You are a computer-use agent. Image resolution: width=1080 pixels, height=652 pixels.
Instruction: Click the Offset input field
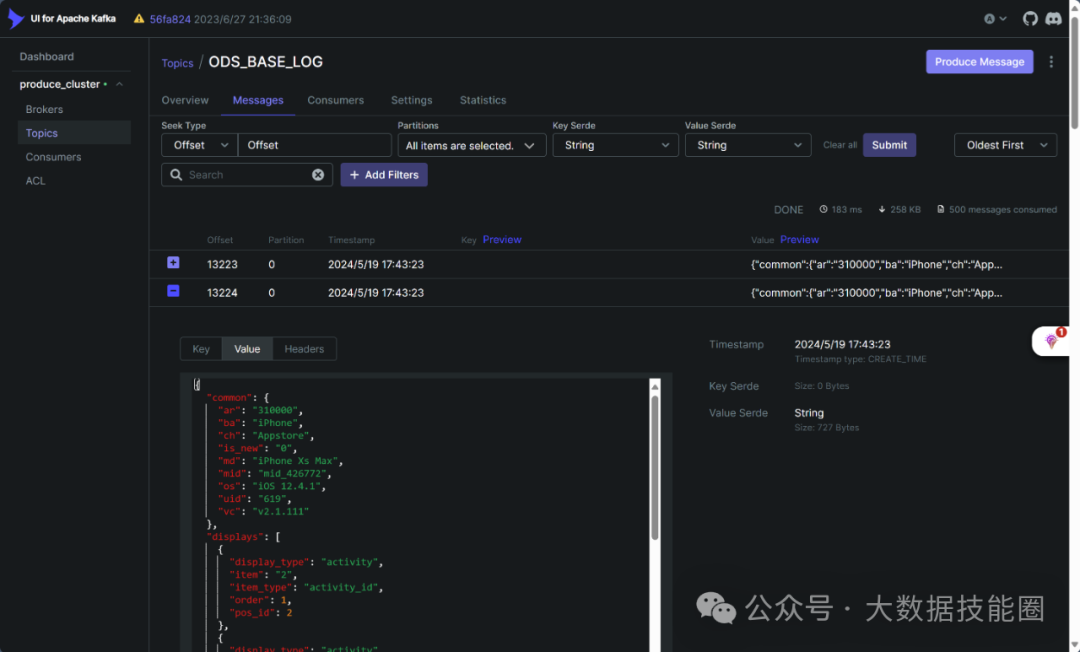click(315, 145)
